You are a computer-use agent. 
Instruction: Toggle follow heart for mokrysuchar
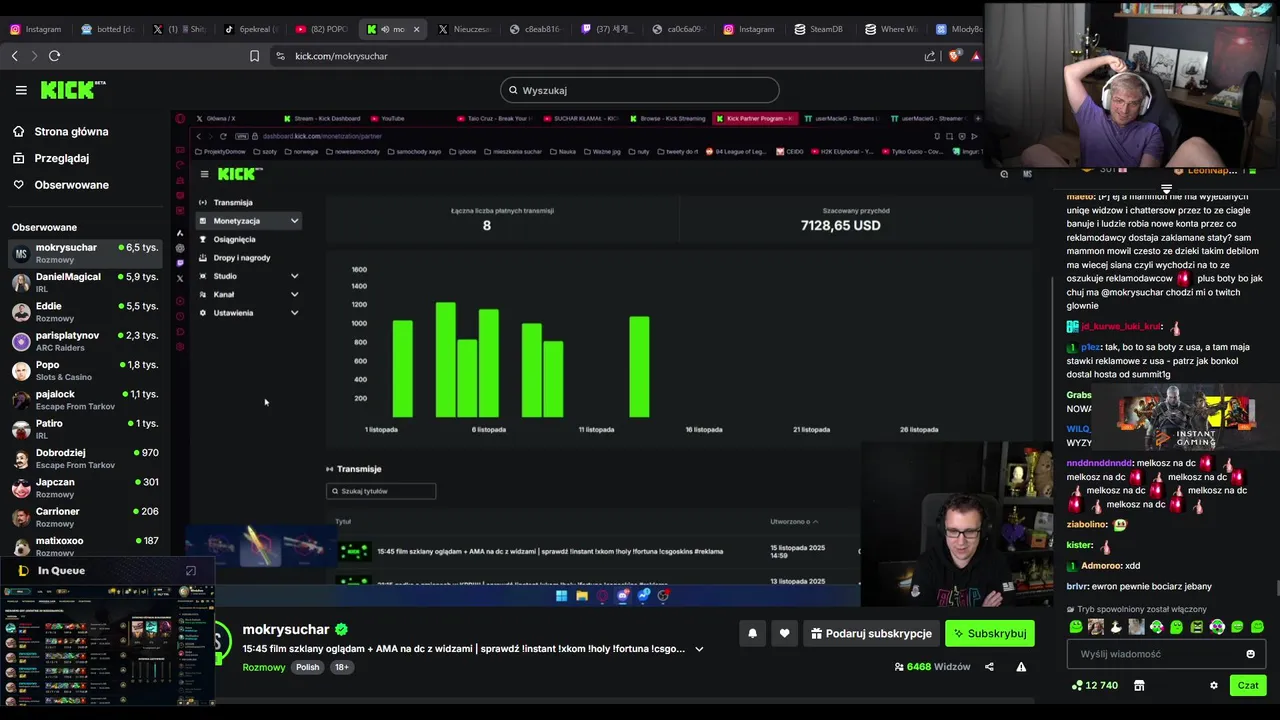pos(784,633)
